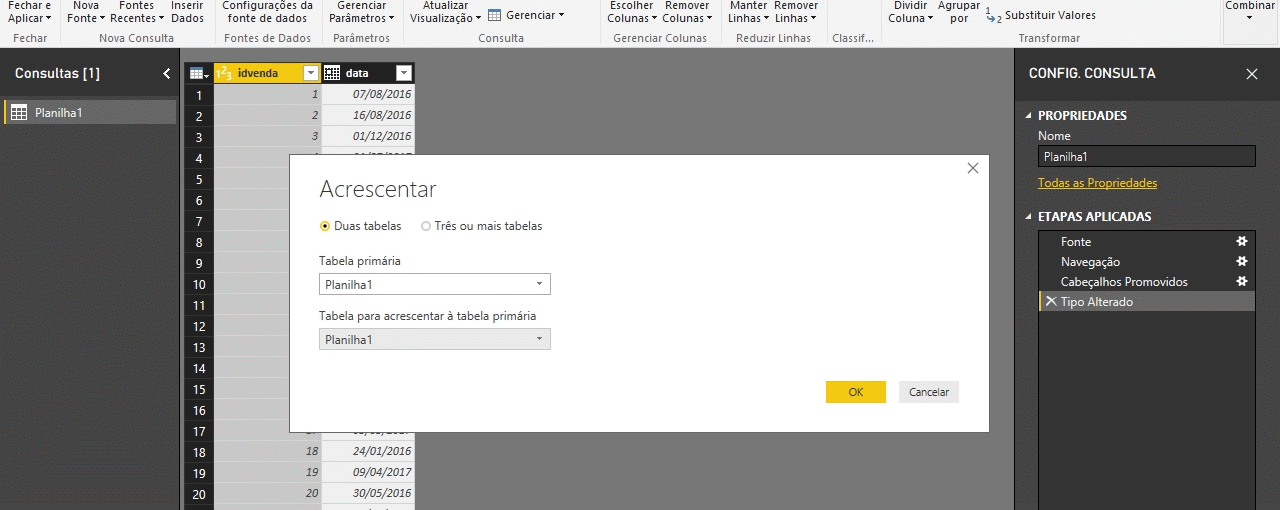The image size is (1280, 510).
Task: Open the idvenda column filter dropdown
Action: [310, 73]
